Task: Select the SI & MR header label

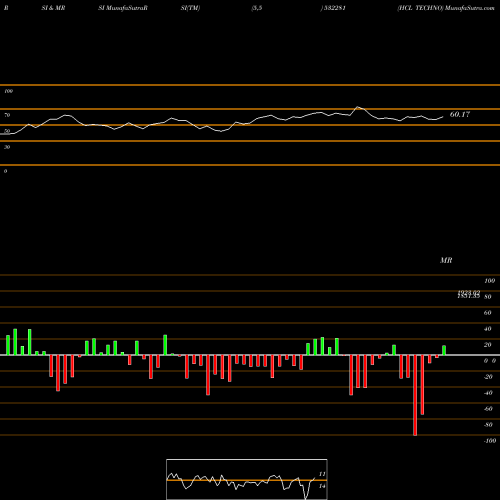Action: pyautogui.click(x=53, y=8)
